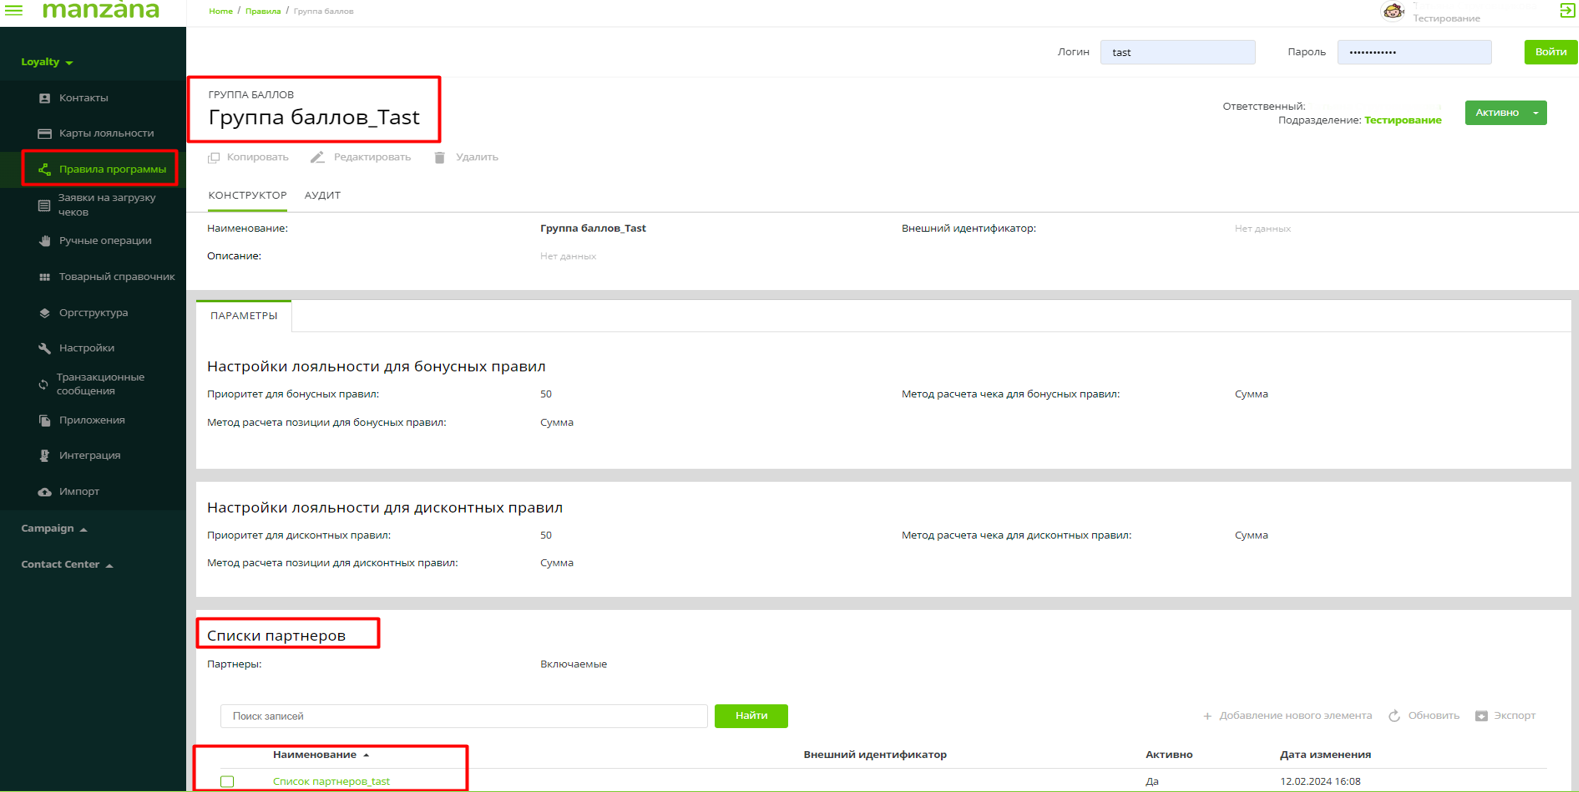The height and width of the screenshot is (792, 1579).
Task: Click the user avatar icon
Action: coord(1393,11)
